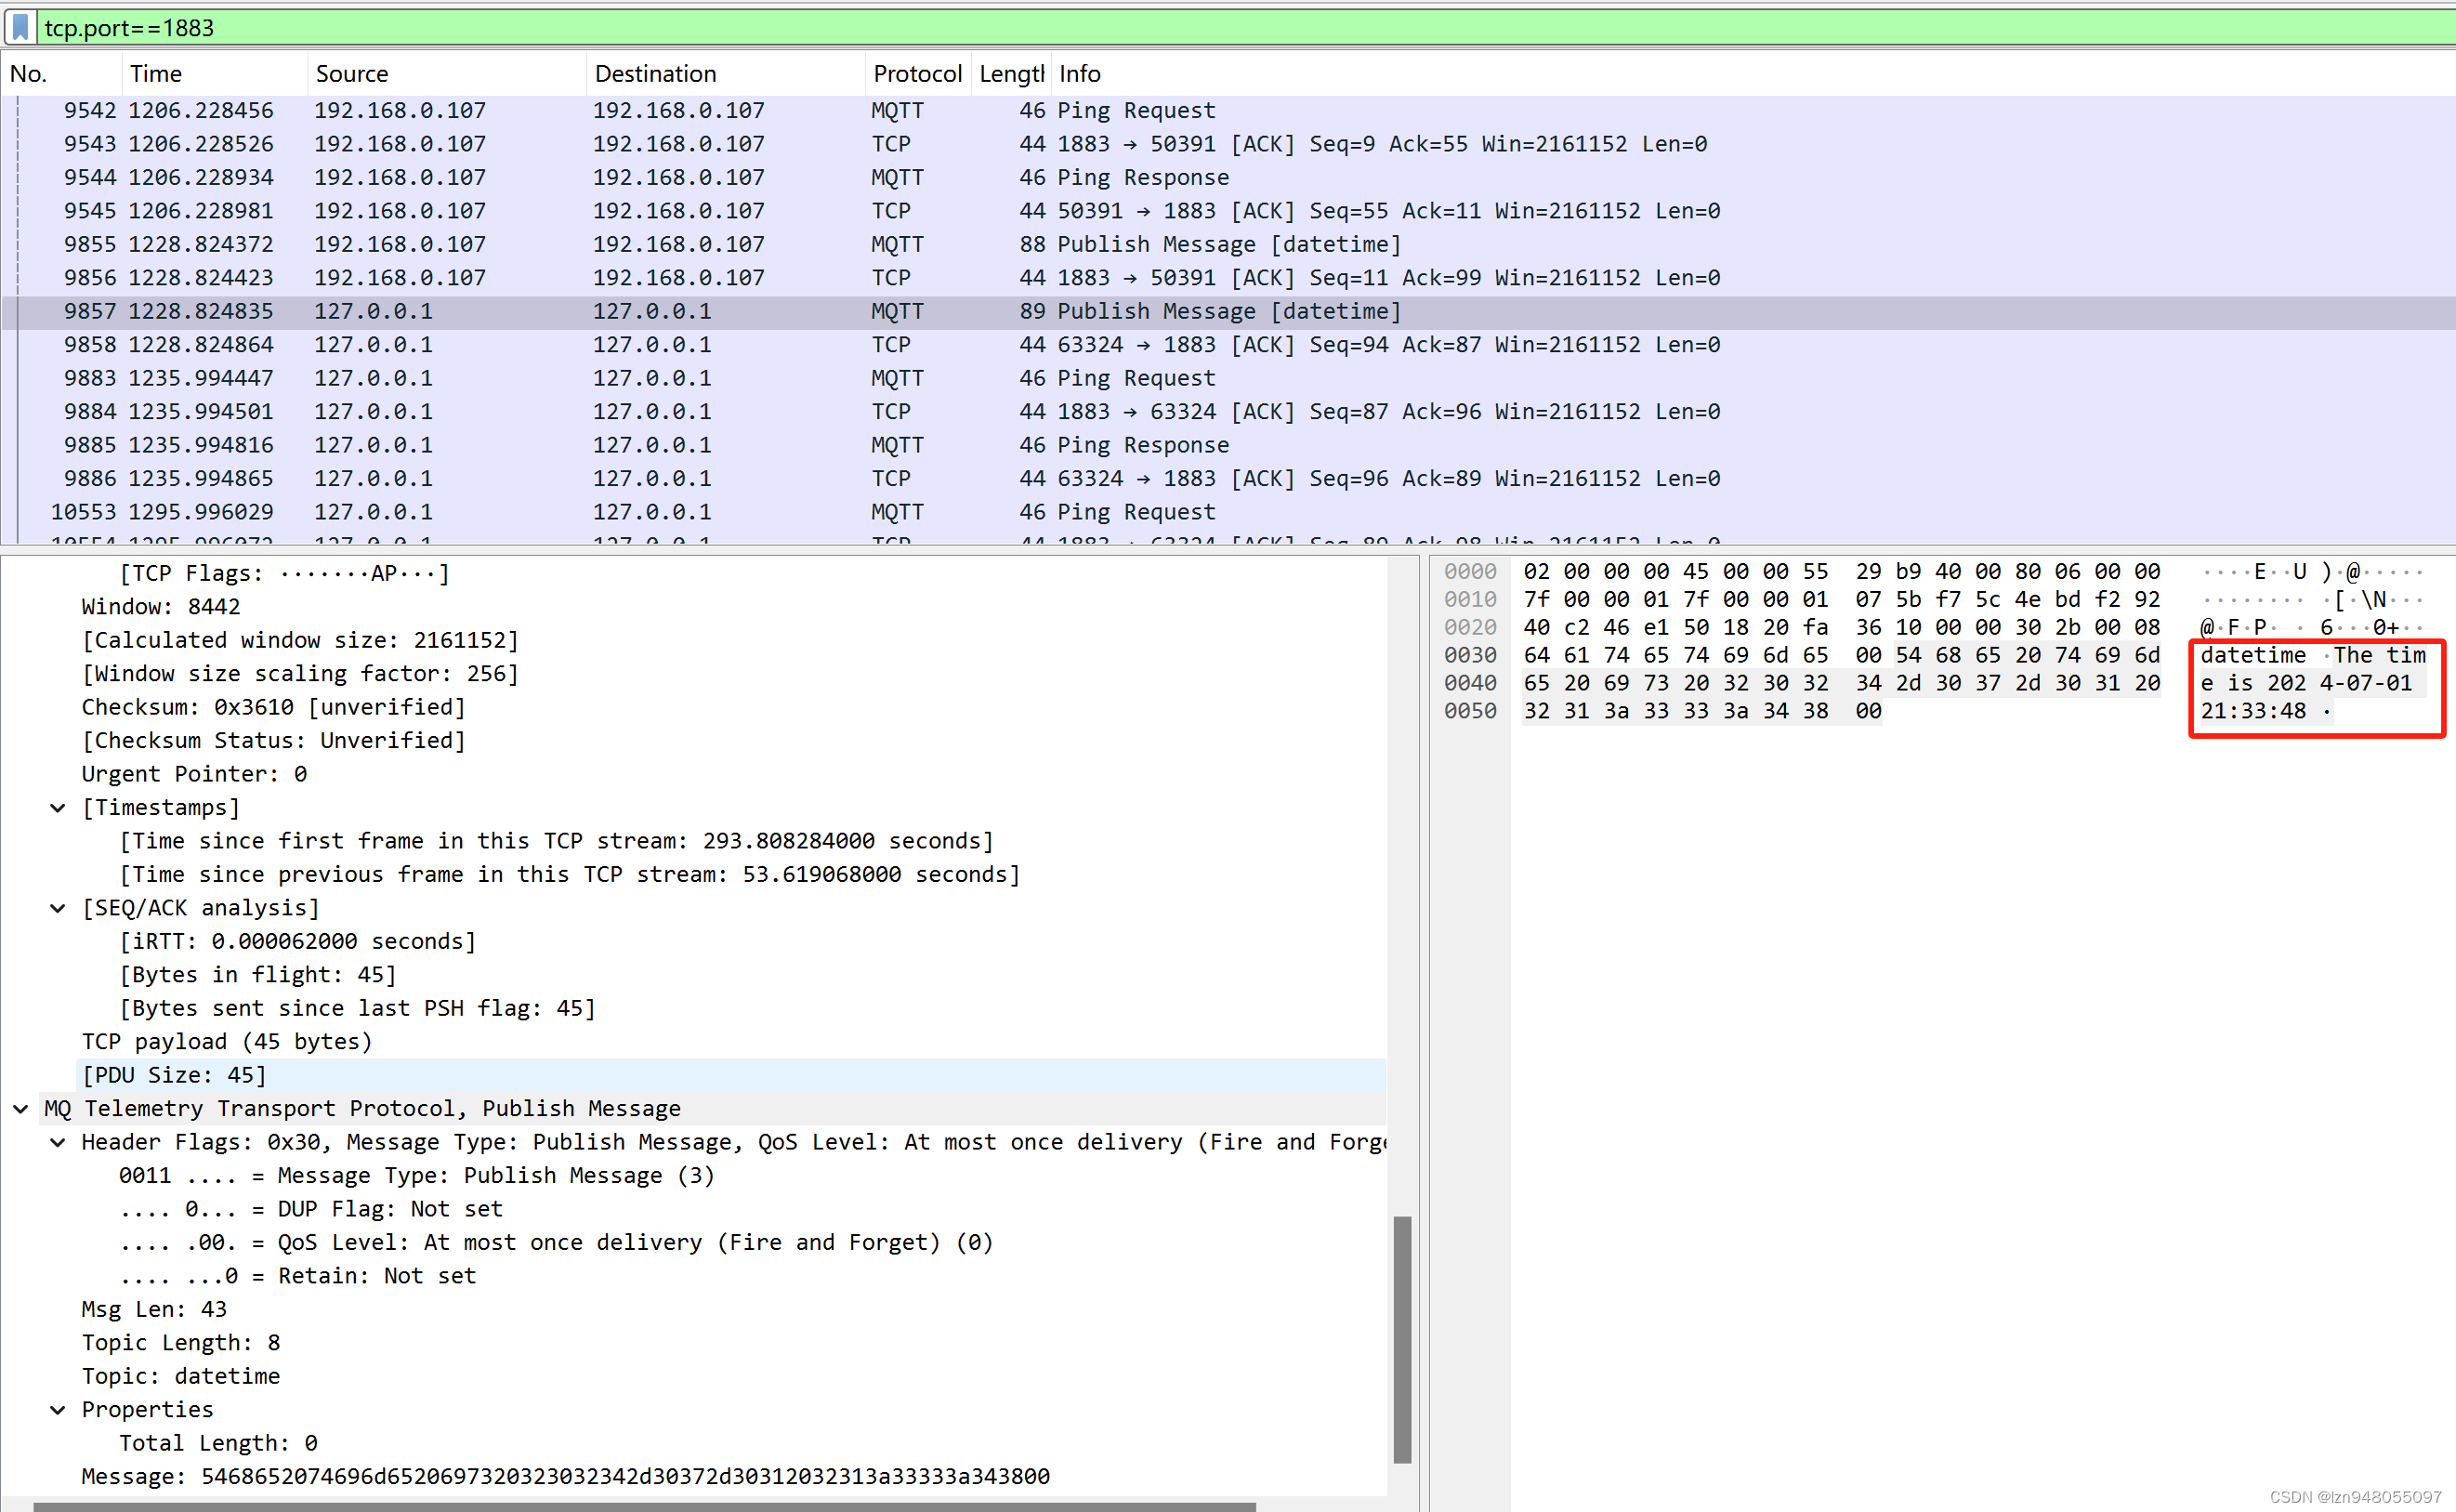
Task: Click the Source column header
Action: tap(352, 74)
